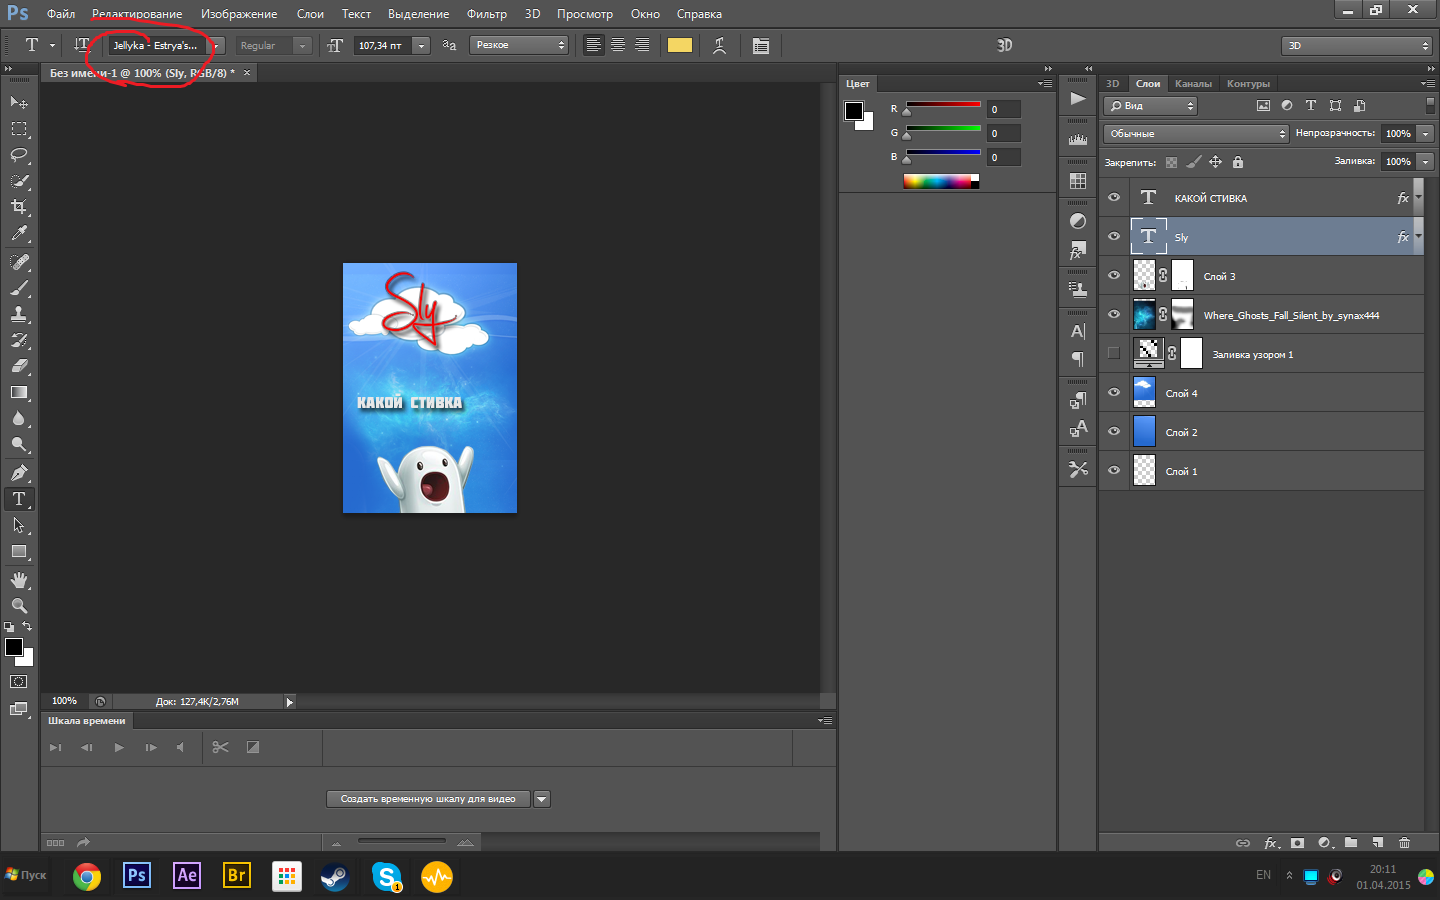Expand timeline type dropdown arrow
The height and width of the screenshot is (900, 1440).
click(x=542, y=799)
